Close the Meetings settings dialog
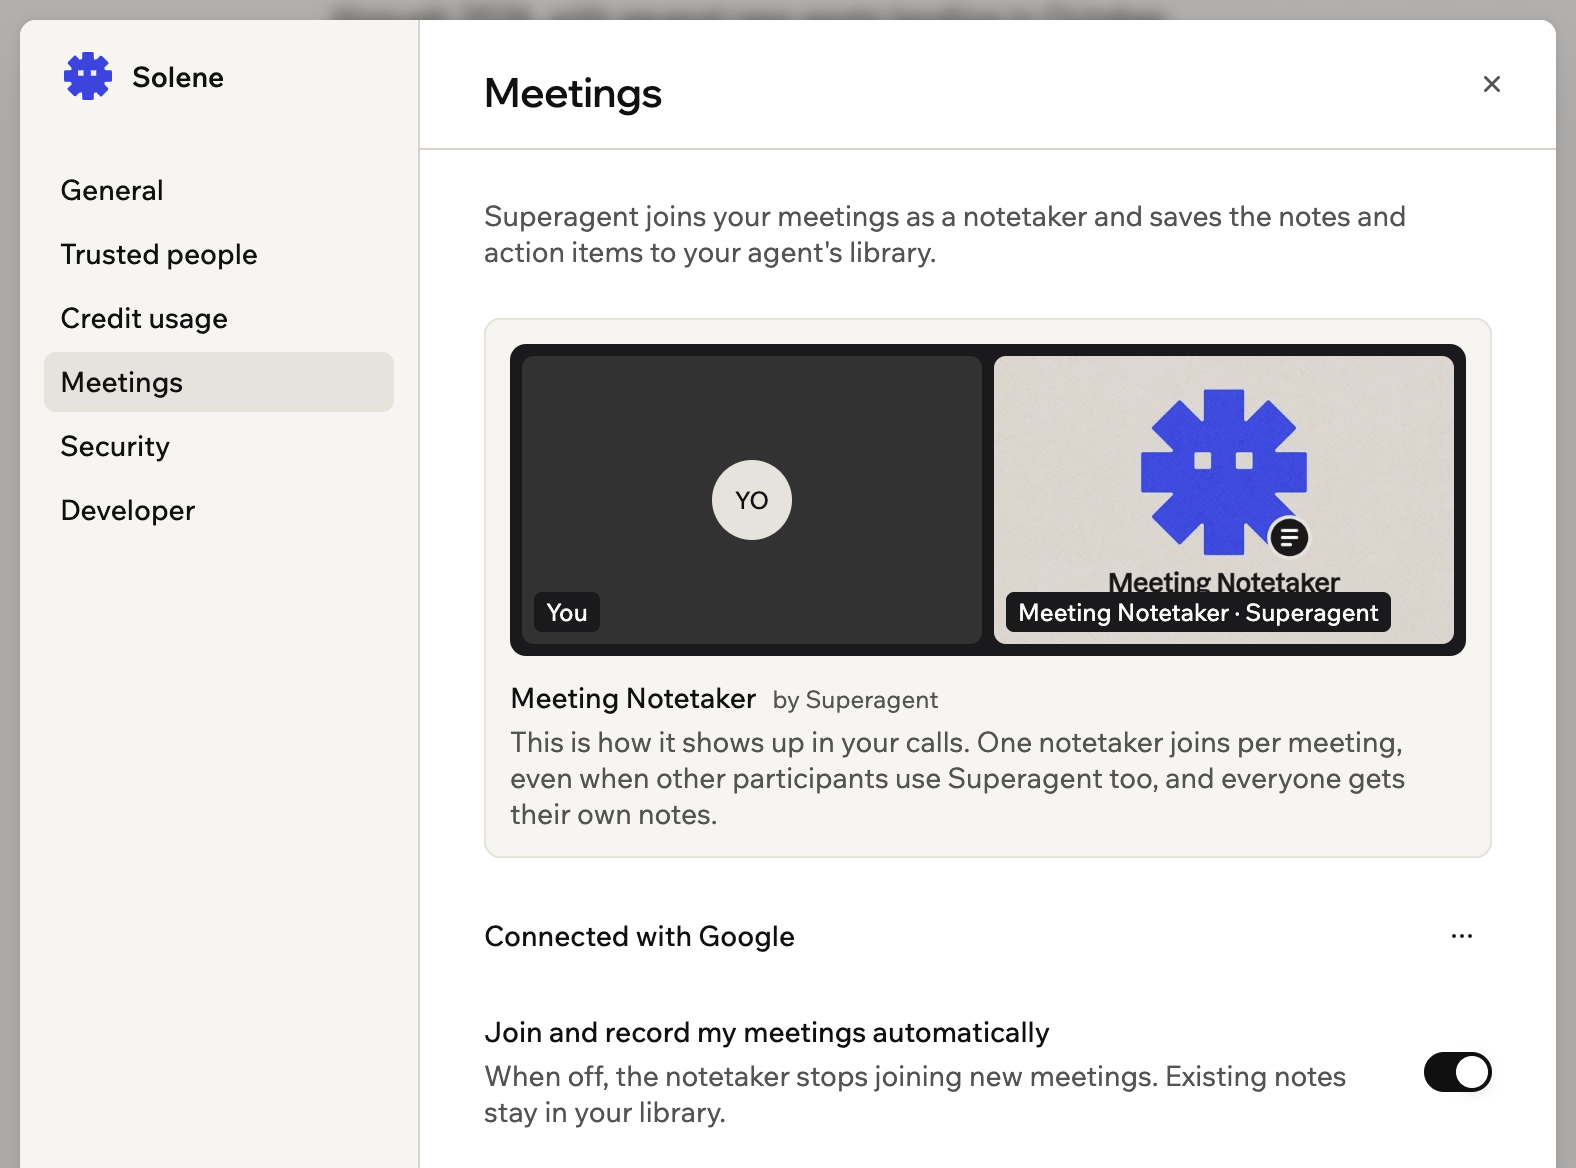 pyautogui.click(x=1491, y=84)
